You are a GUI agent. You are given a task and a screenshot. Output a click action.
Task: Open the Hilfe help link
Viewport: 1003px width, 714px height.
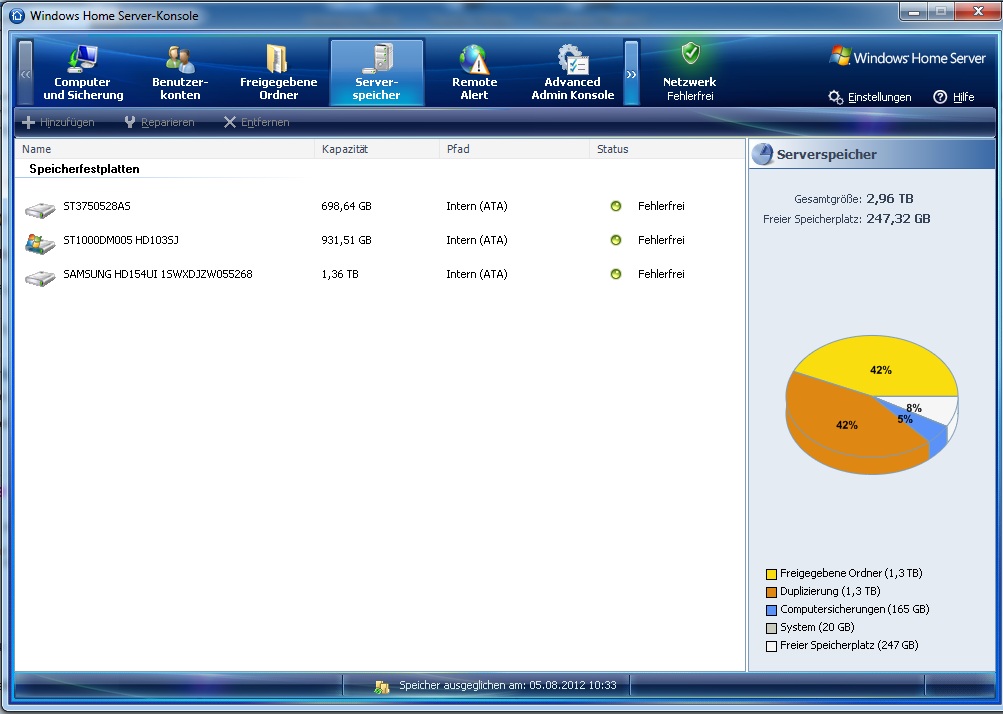point(954,97)
